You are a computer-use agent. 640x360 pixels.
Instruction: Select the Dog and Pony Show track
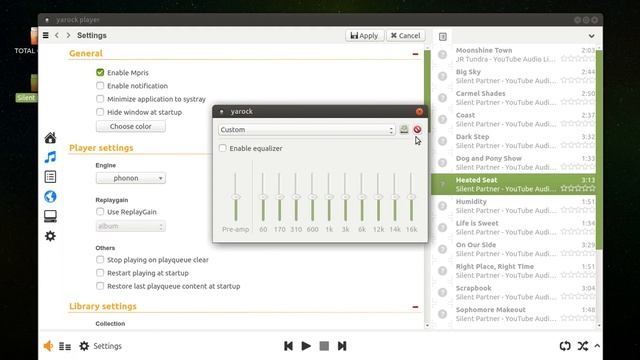pyautogui.click(x=513, y=162)
